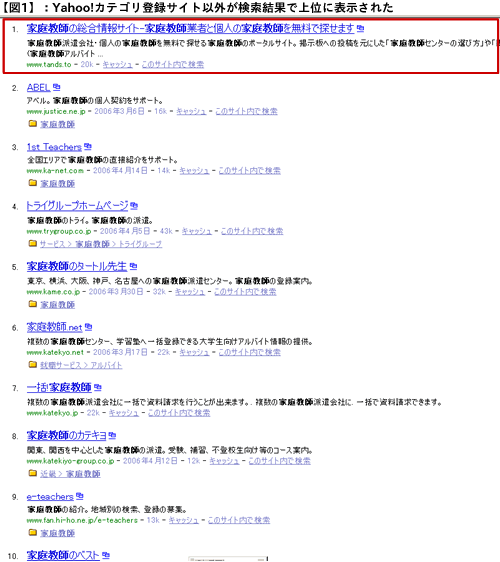Image resolution: width=500 pixels, height=562 pixels.
Task: Click folder icon under トライグループ result
Action: [x=33, y=243]
